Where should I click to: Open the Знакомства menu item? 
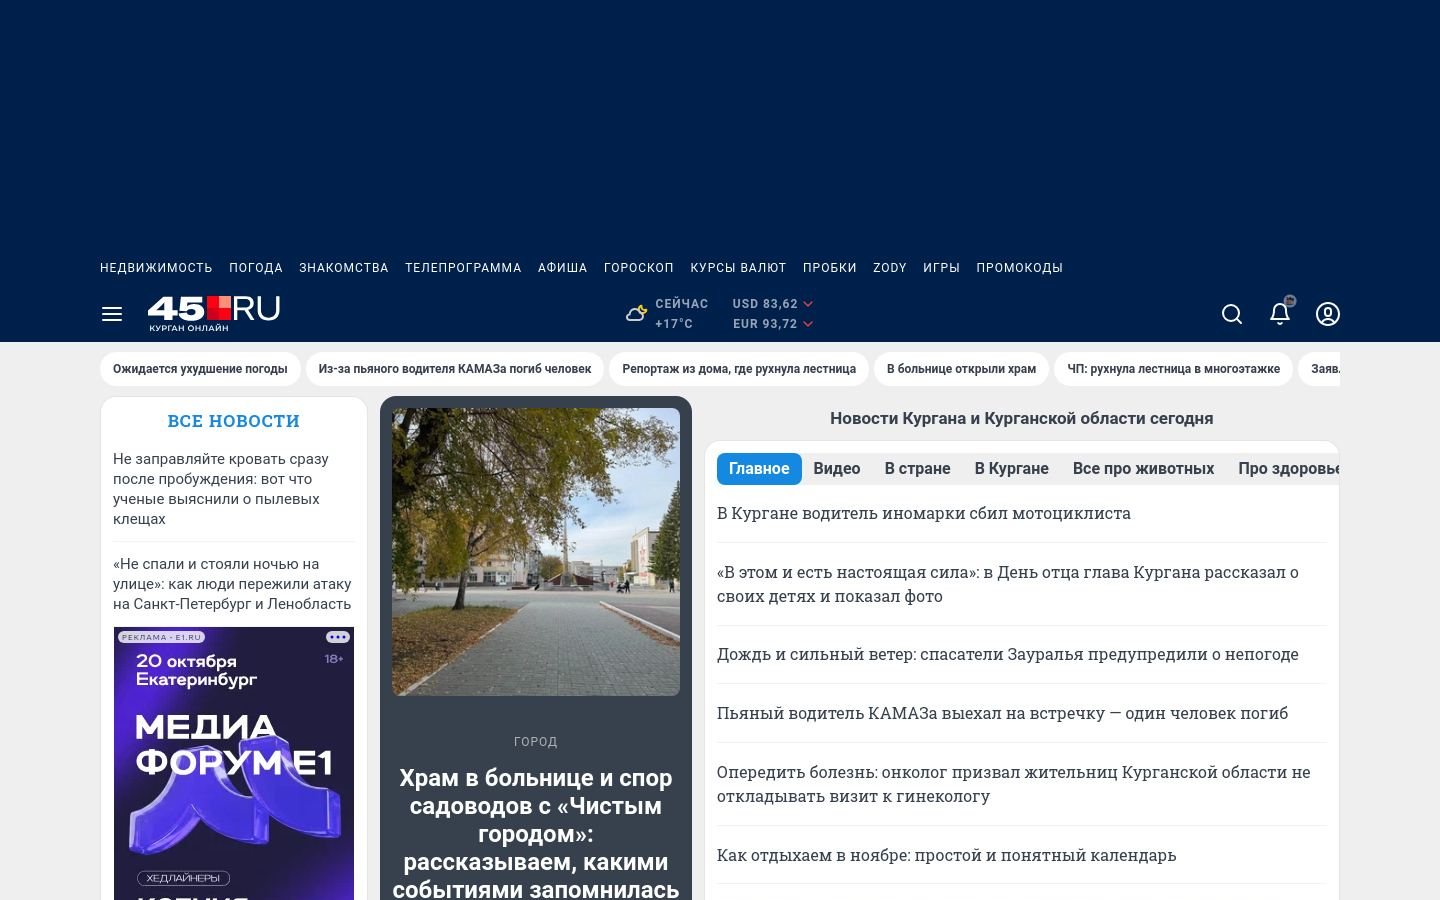tap(344, 268)
